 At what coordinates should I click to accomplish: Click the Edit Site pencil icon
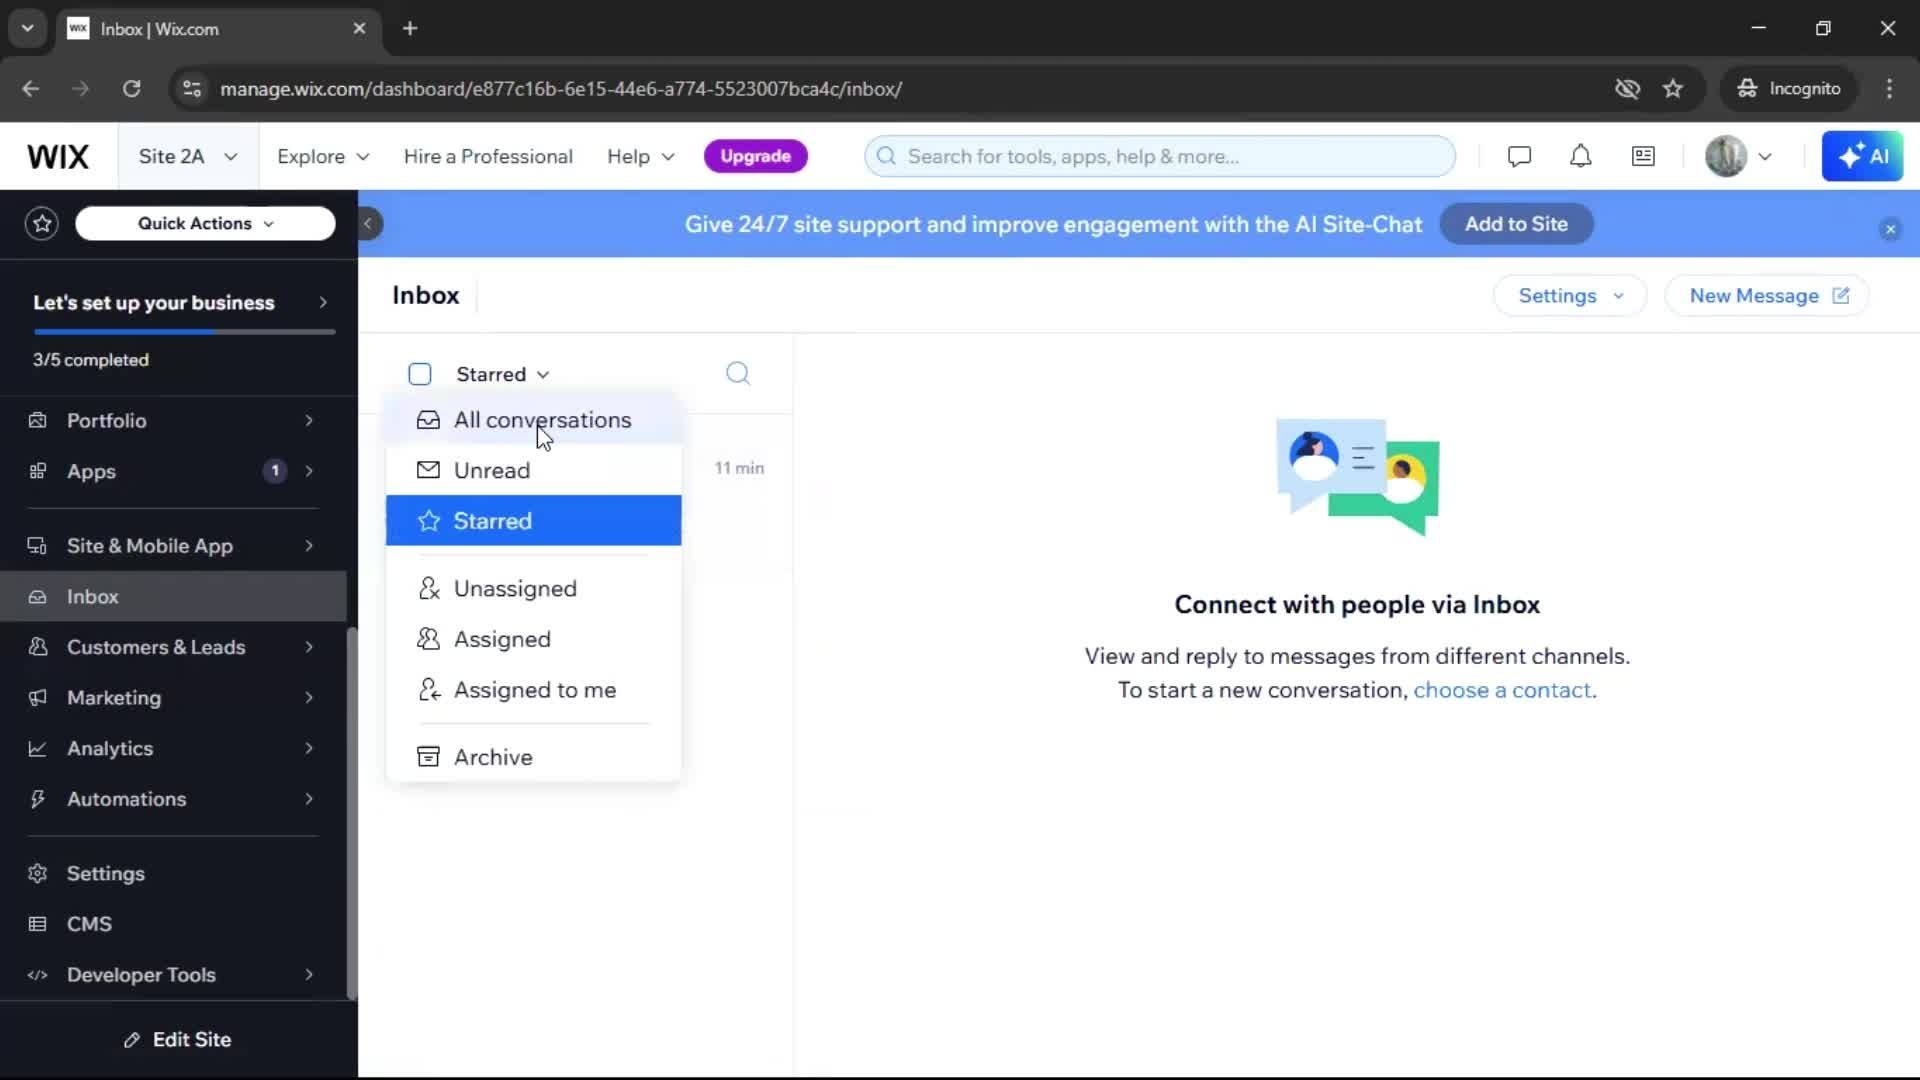[x=132, y=1040]
